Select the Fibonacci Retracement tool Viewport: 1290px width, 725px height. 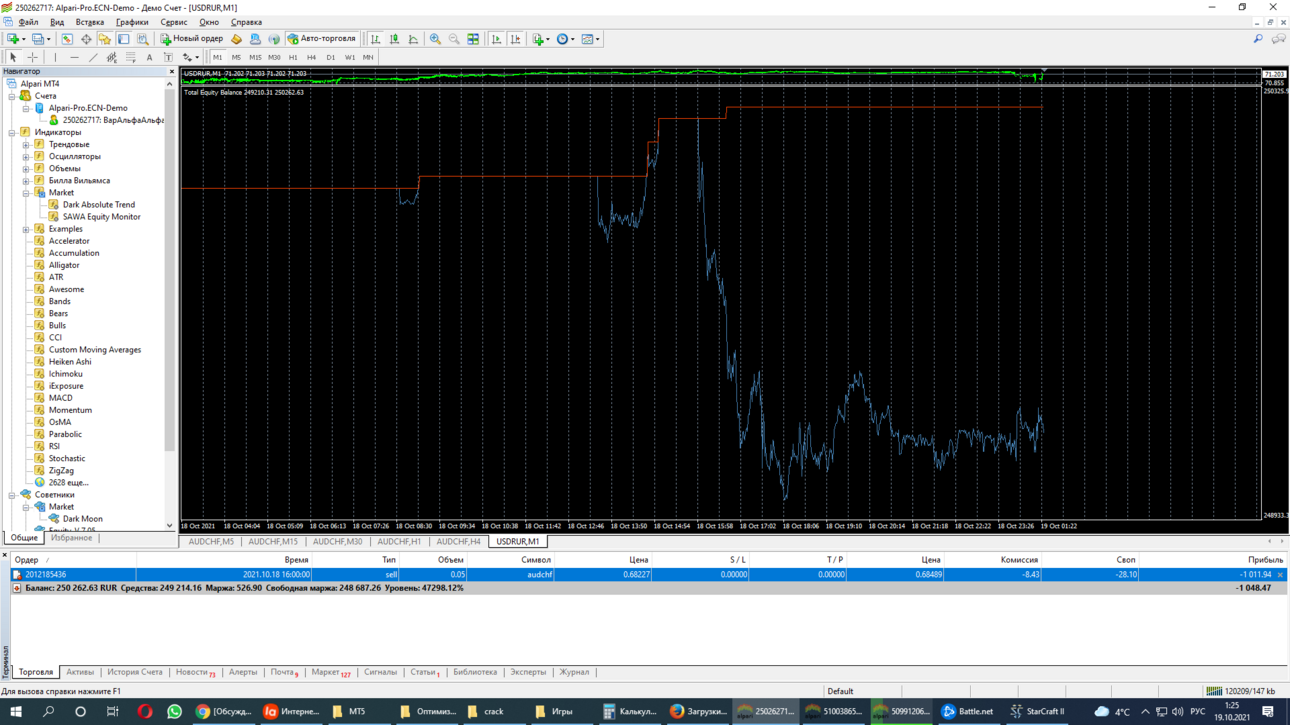click(130, 57)
